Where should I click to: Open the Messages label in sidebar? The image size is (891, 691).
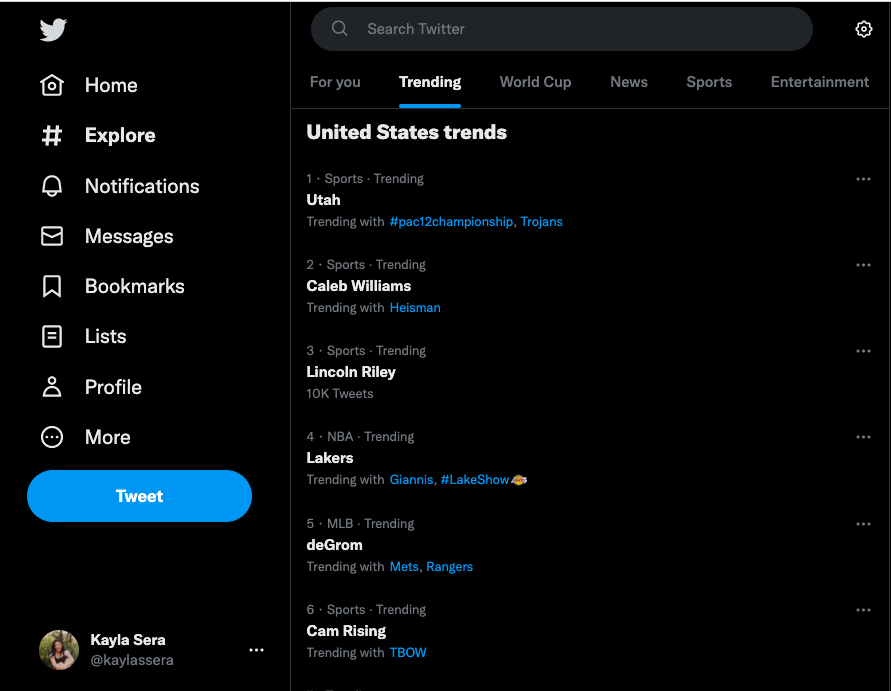(x=129, y=236)
